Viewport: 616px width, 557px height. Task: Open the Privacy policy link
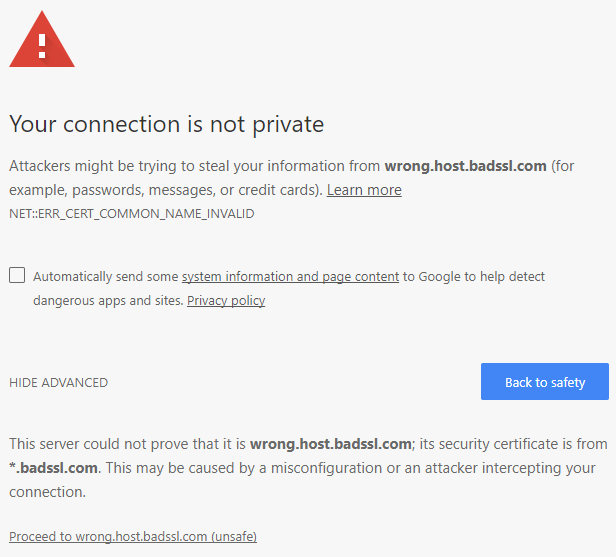(226, 300)
